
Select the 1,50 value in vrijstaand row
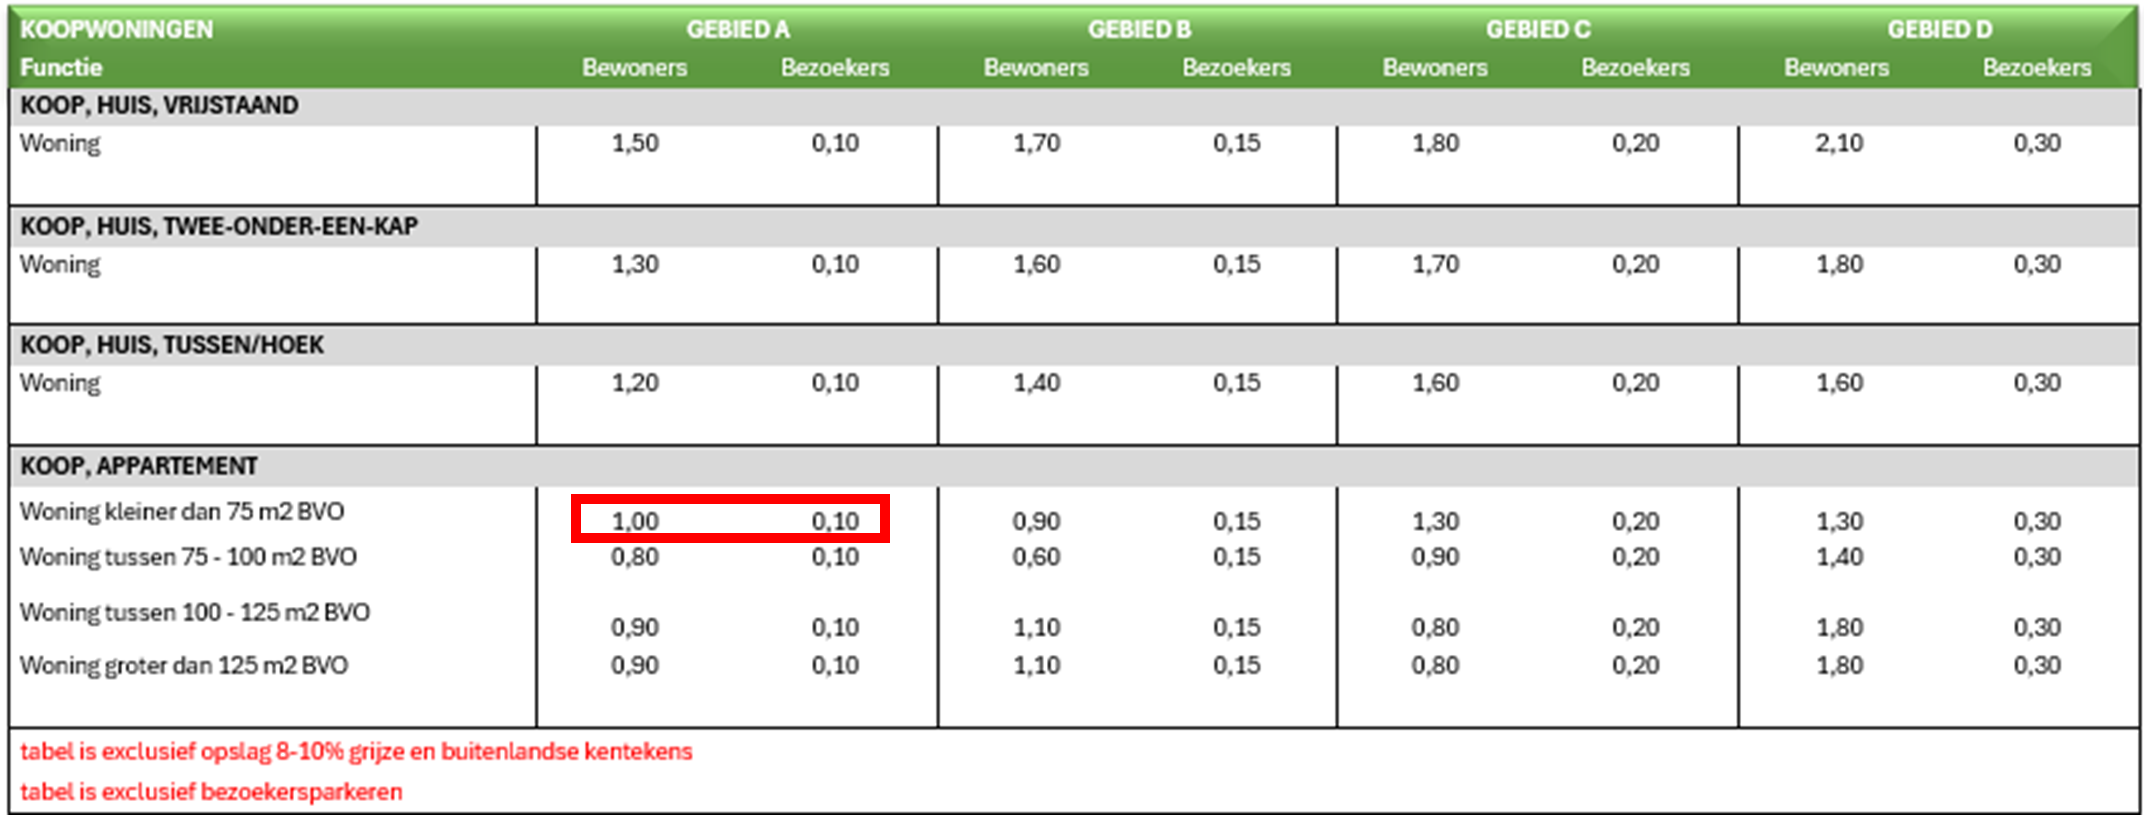pos(635,143)
